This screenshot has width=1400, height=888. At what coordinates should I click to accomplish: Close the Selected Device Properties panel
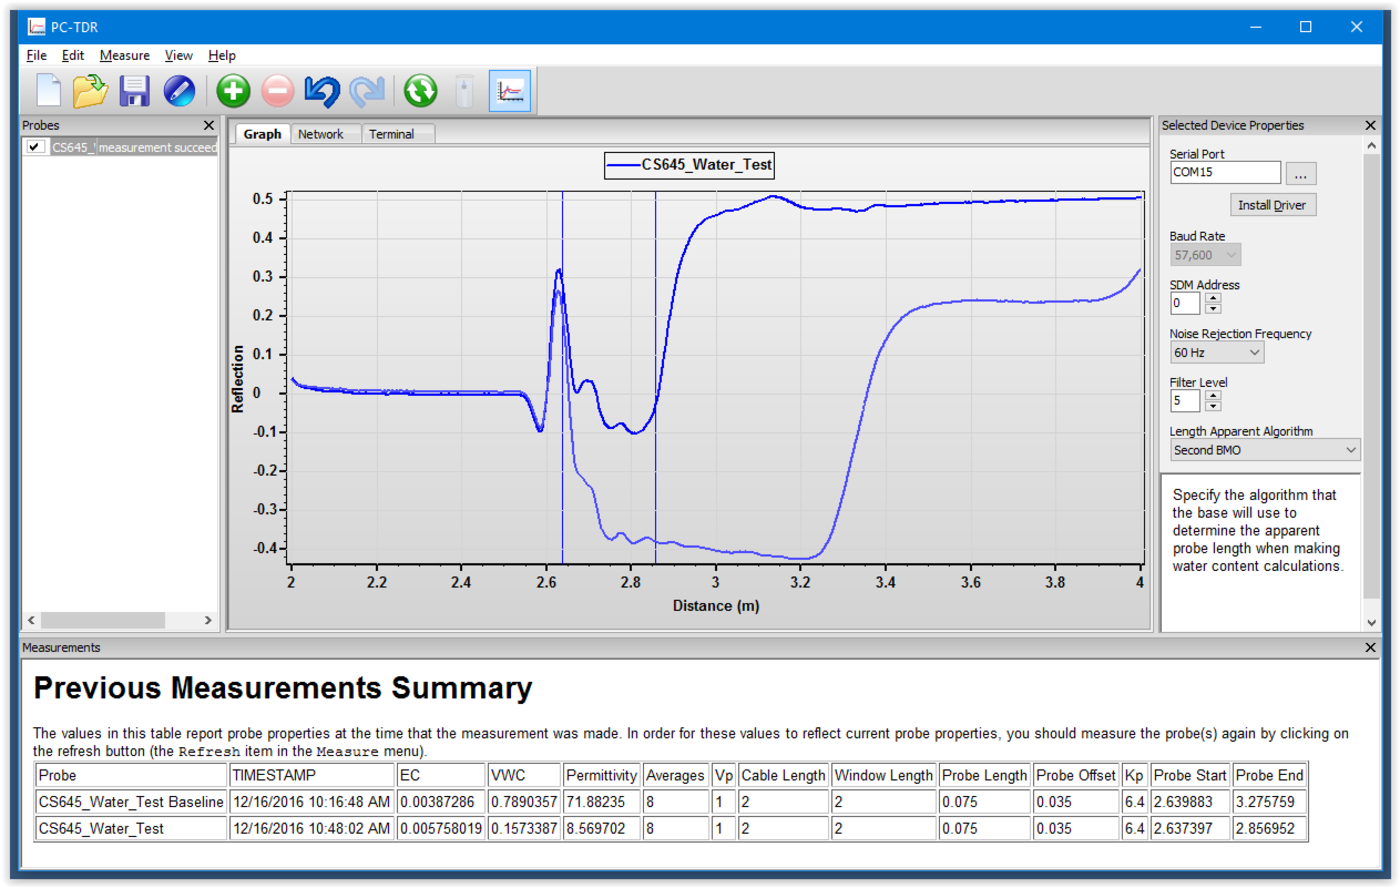click(1370, 125)
